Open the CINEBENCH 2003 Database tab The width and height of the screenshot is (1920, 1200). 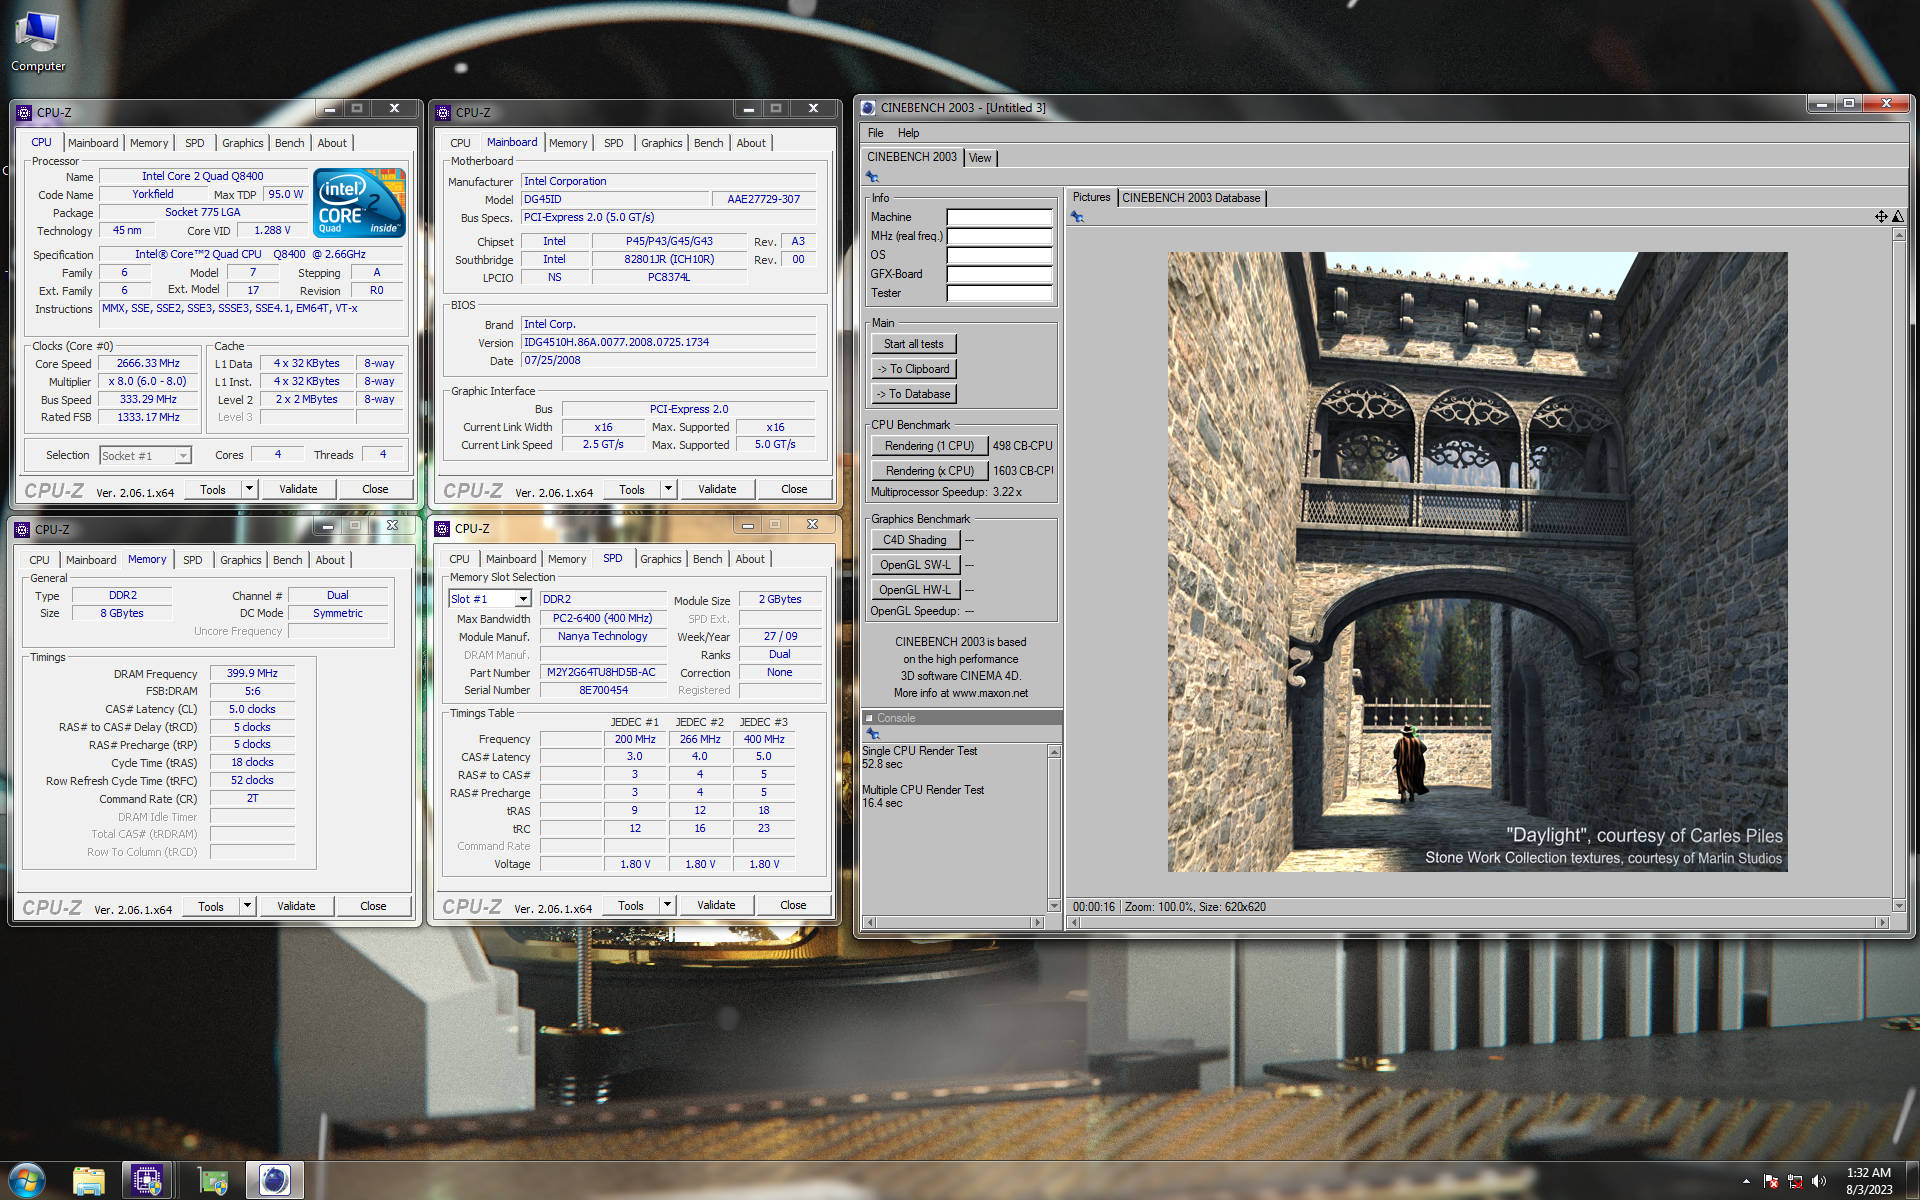click(1191, 198)
